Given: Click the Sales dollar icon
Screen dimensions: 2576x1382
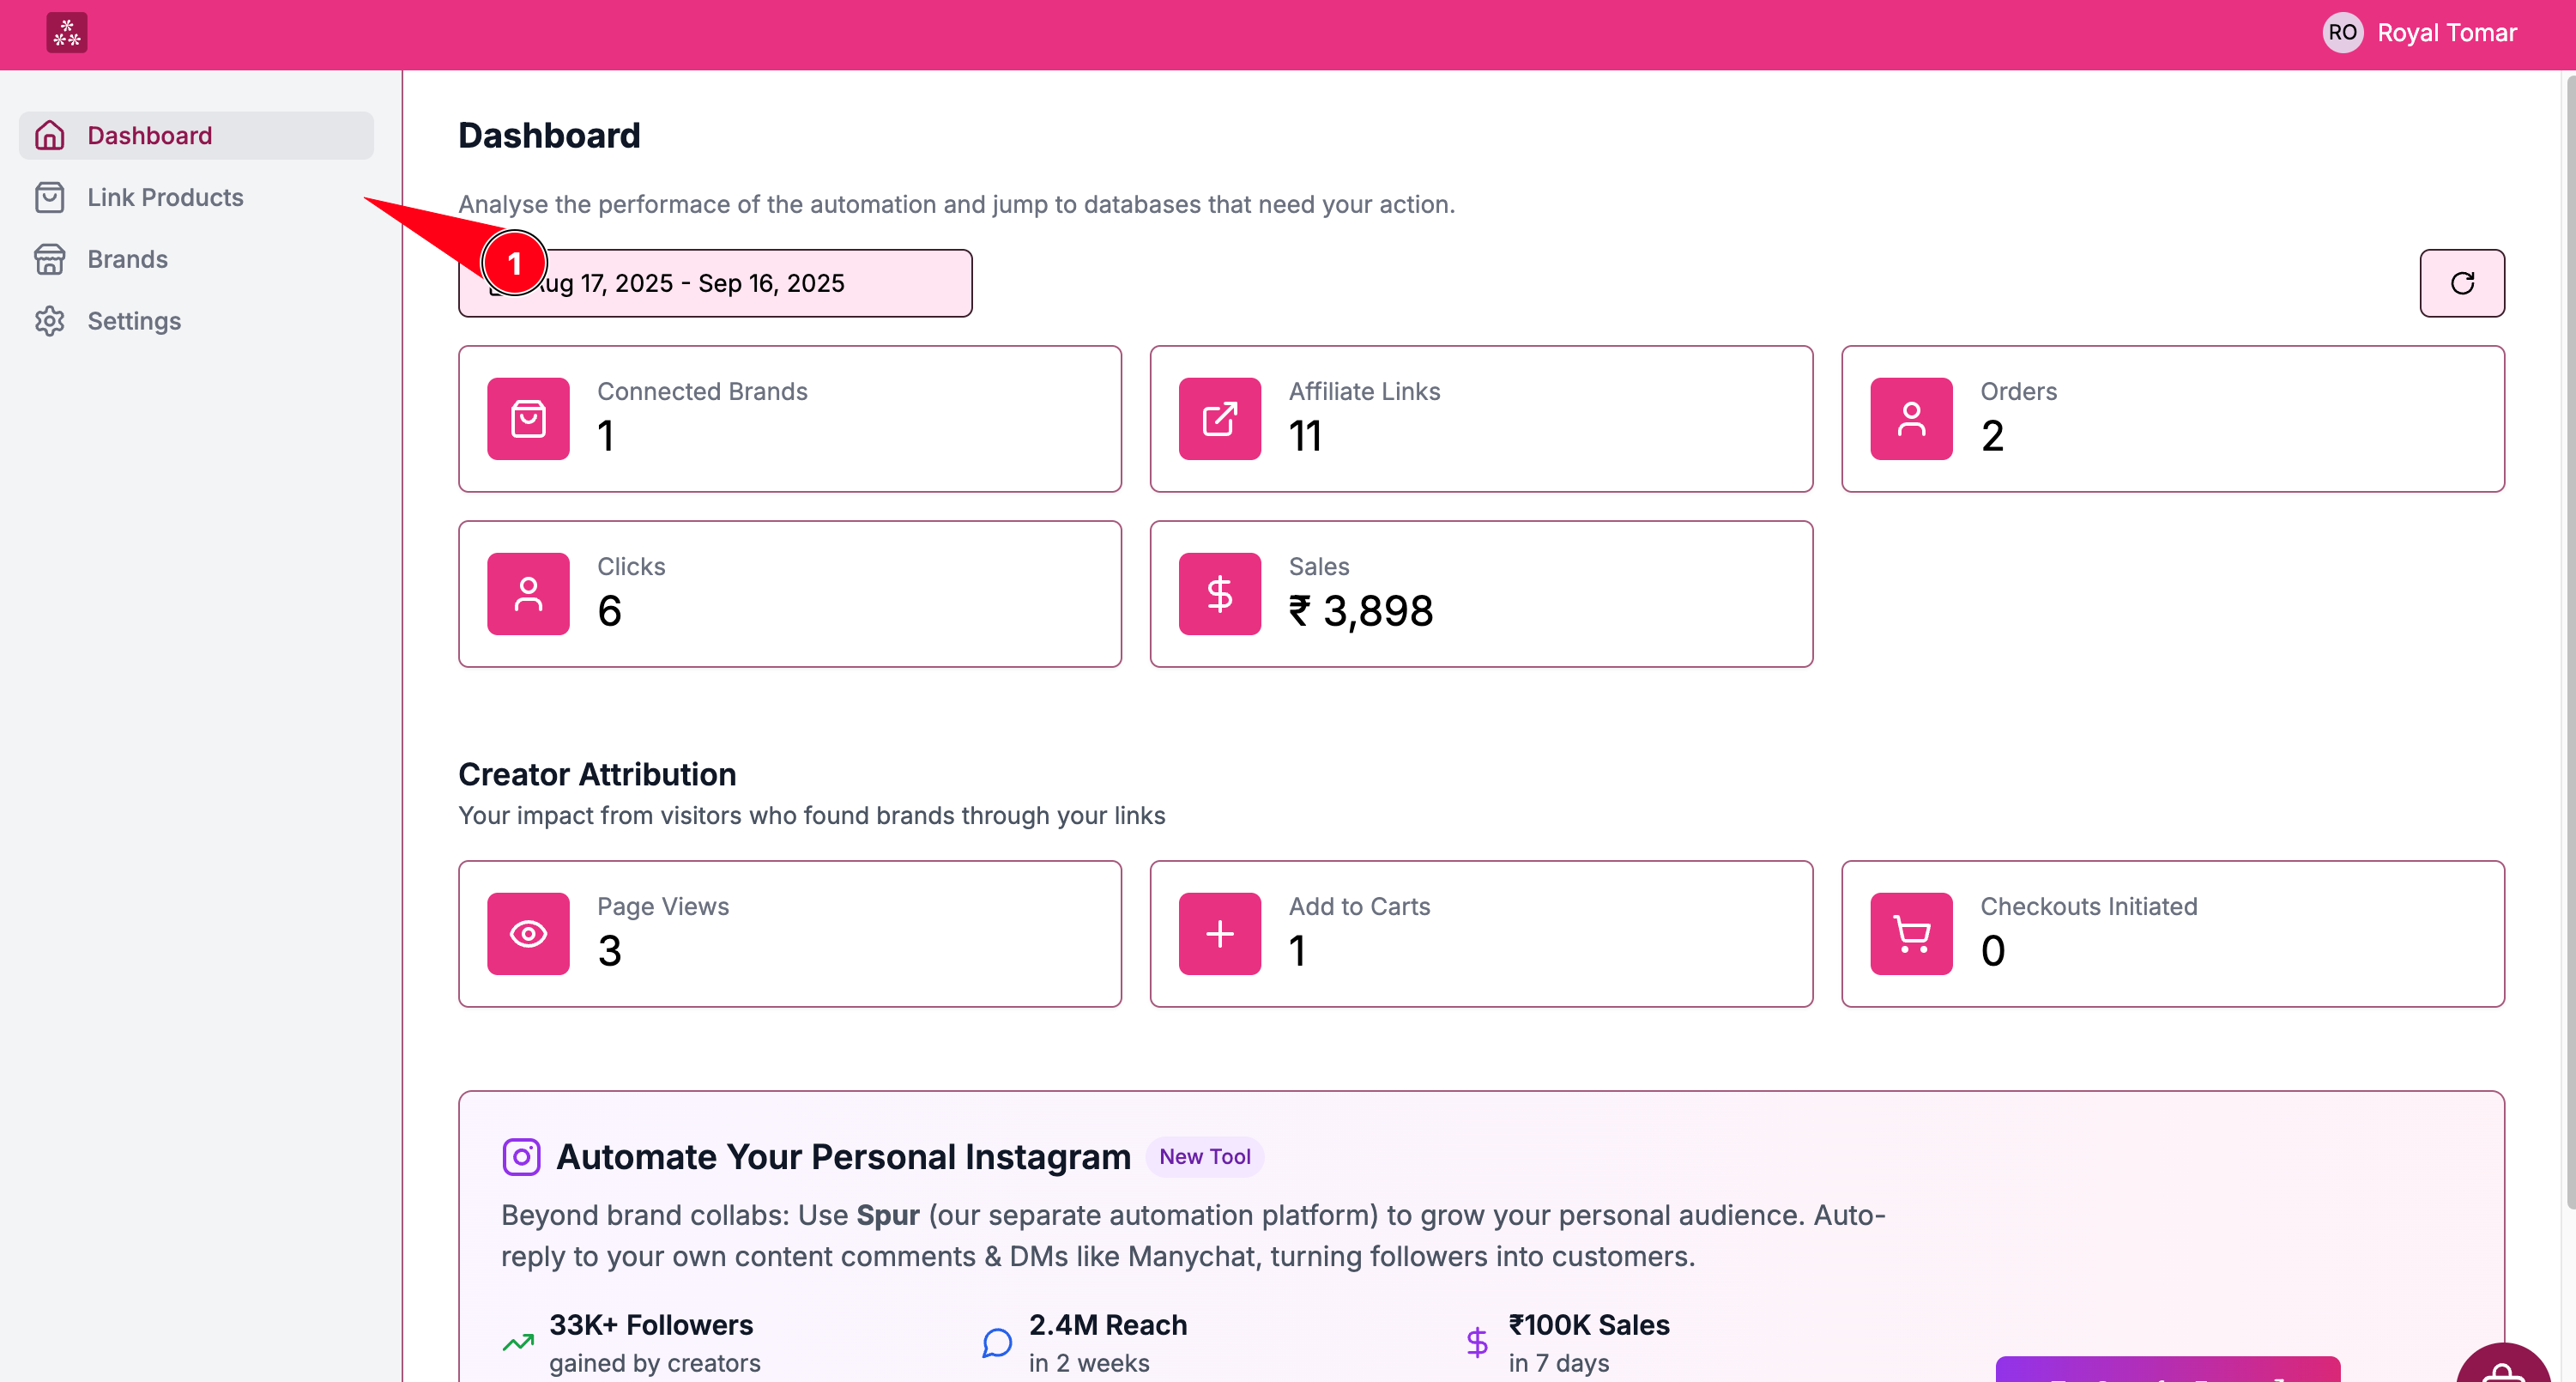Looking at the screenshot, I should (x=1219, y=594).
